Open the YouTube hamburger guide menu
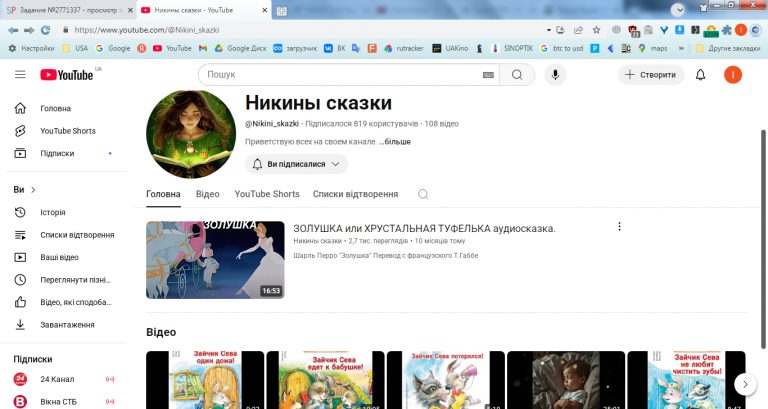The image size is (768, 409). [x=20, y=74]
